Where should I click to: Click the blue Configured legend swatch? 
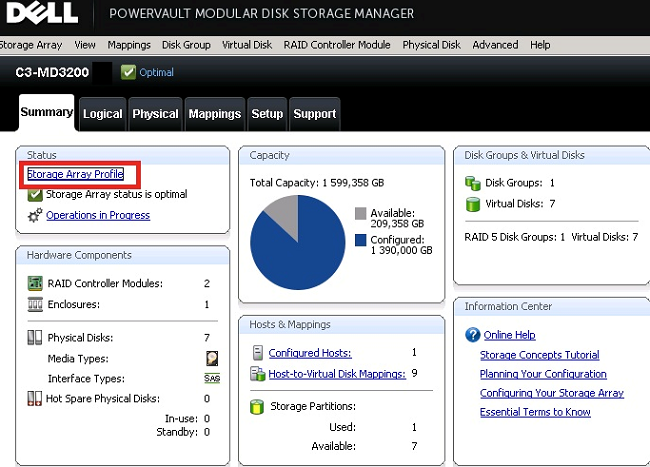361,241
